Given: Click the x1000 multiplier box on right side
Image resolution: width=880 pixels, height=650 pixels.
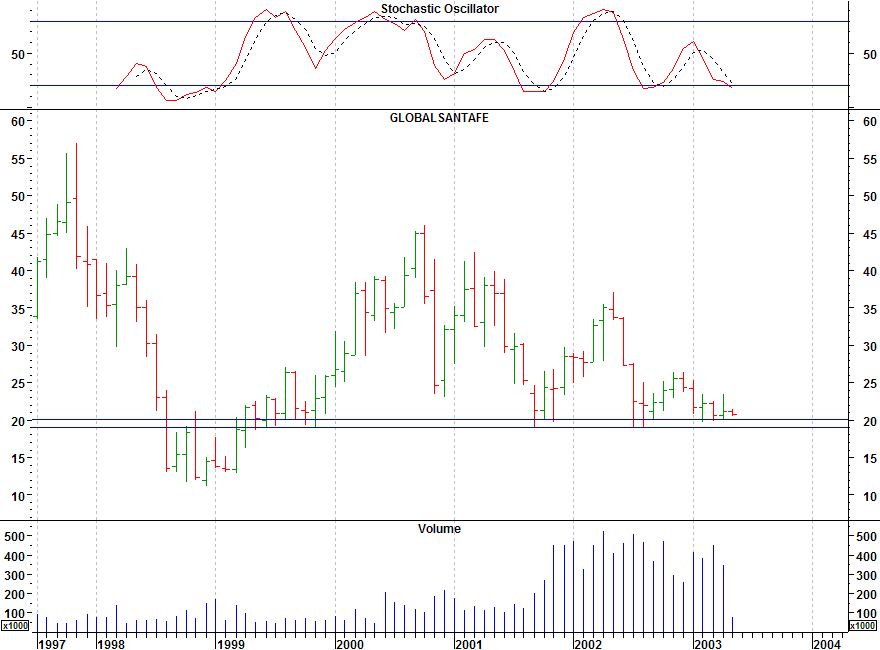Looking at the screenshot, I should (x=863, y=625).
